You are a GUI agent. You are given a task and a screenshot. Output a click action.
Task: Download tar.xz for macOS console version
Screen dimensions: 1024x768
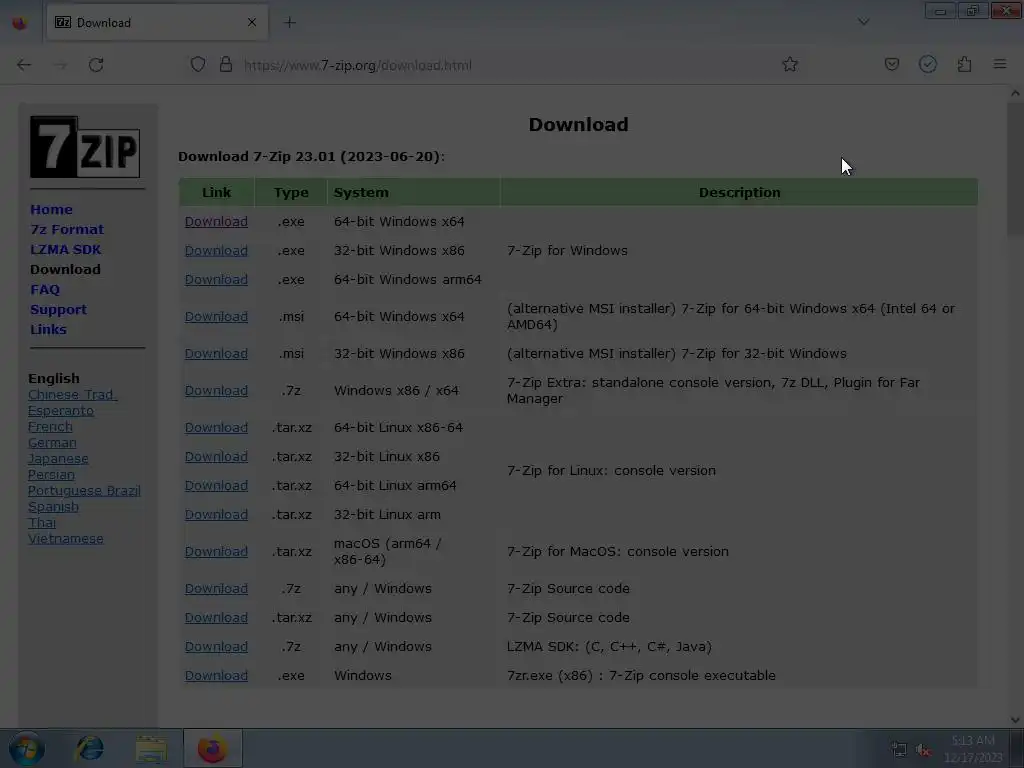tap(216, 552)
